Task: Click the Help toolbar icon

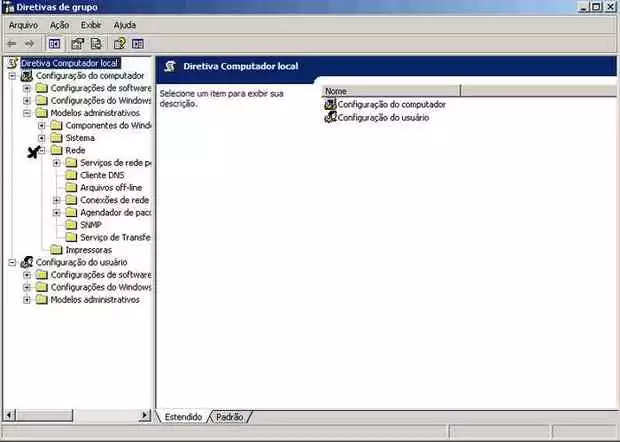Action: coord(119,44)
